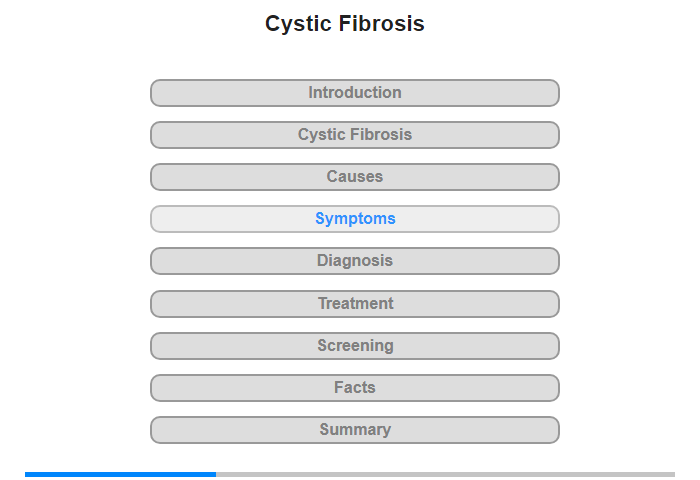Screen dimensions: 700x480
Task: Choose Treatment in the section list
Action: coord(355,303)
